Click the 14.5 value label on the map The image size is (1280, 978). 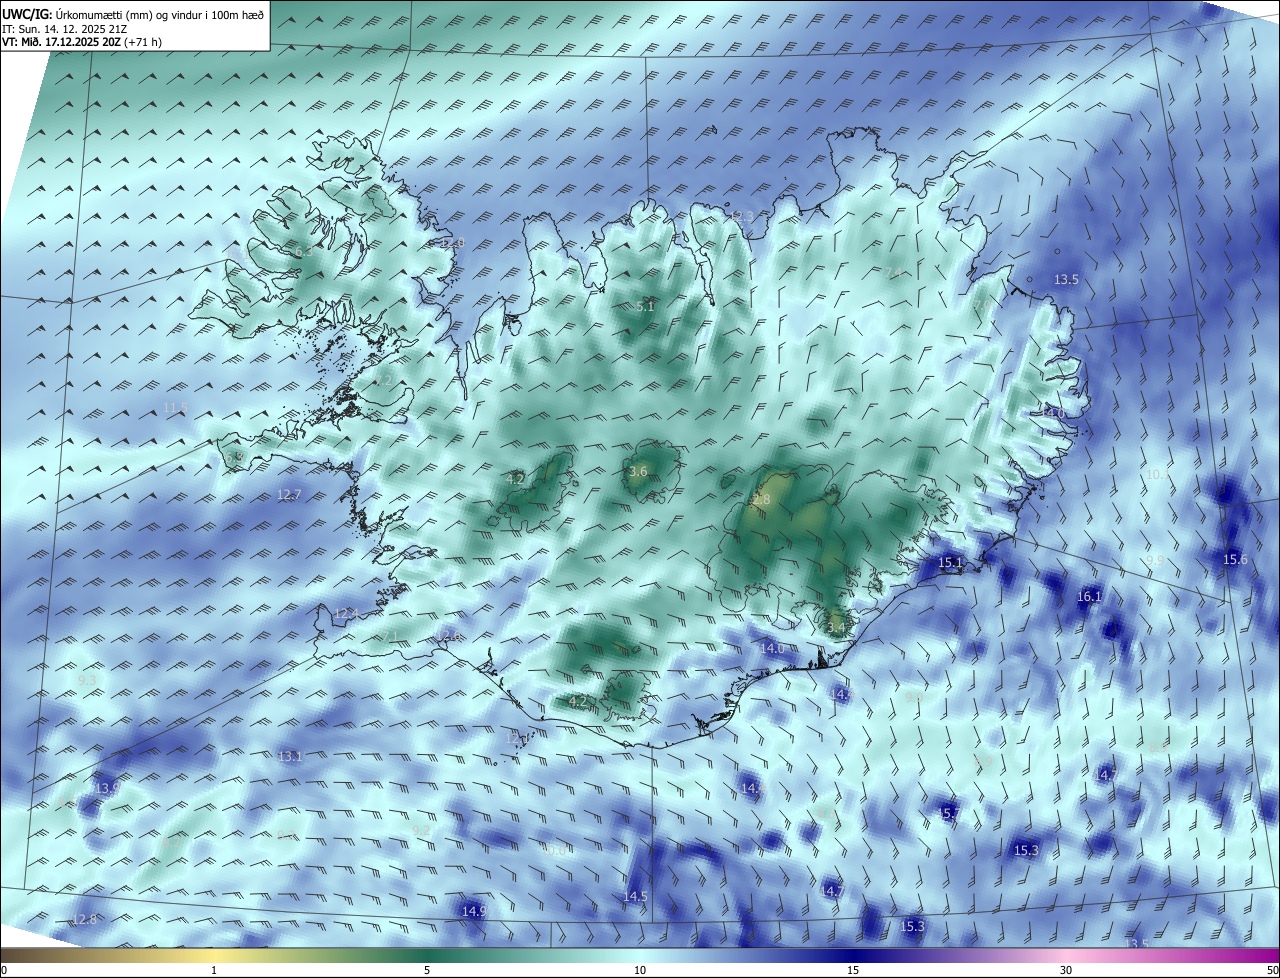click(635, 896)
